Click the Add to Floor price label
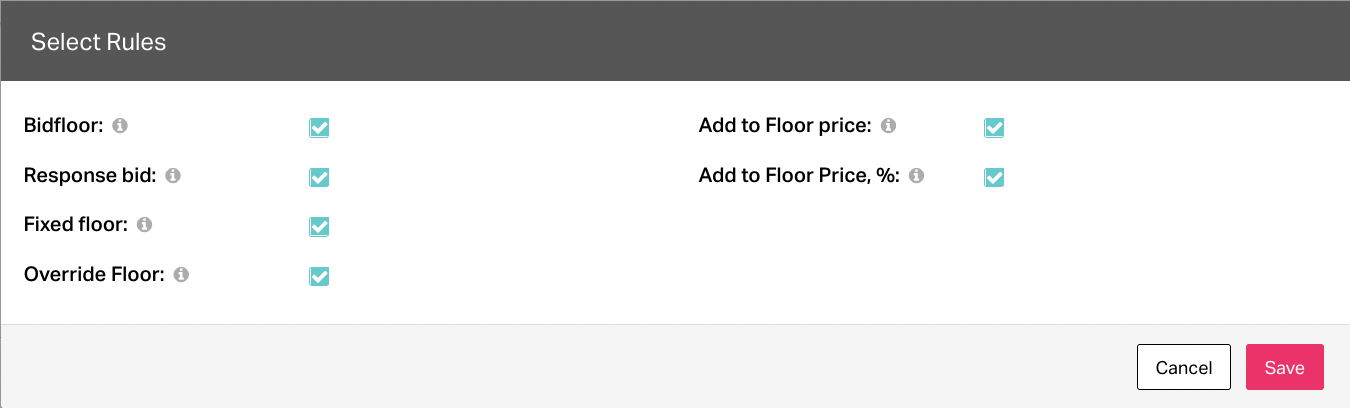 tap(786, 126)
